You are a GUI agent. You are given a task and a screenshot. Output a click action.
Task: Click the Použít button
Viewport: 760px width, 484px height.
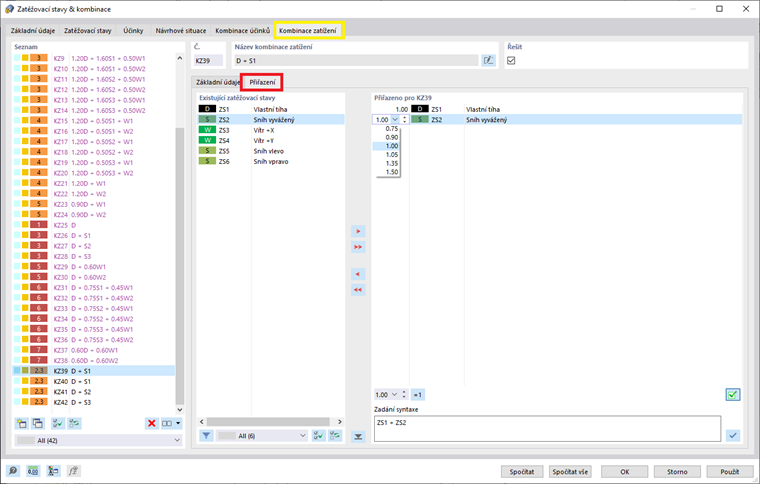coord(729,471)
